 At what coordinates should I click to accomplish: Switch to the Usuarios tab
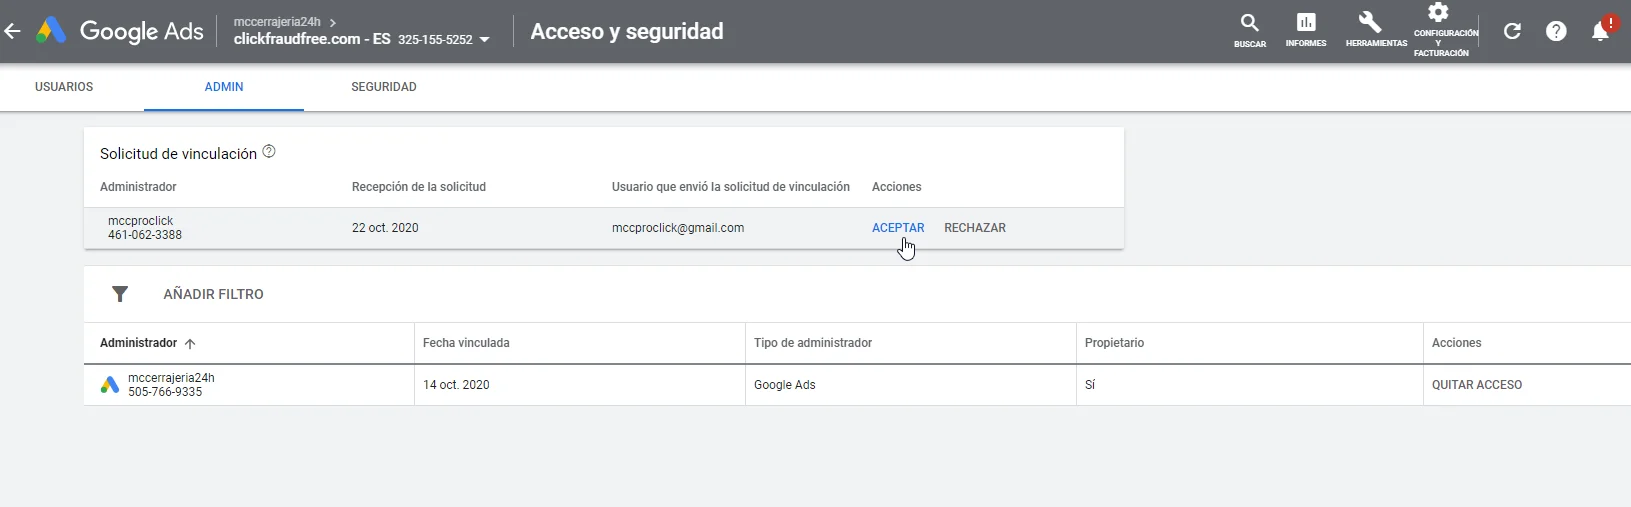[x=64, y=87]
